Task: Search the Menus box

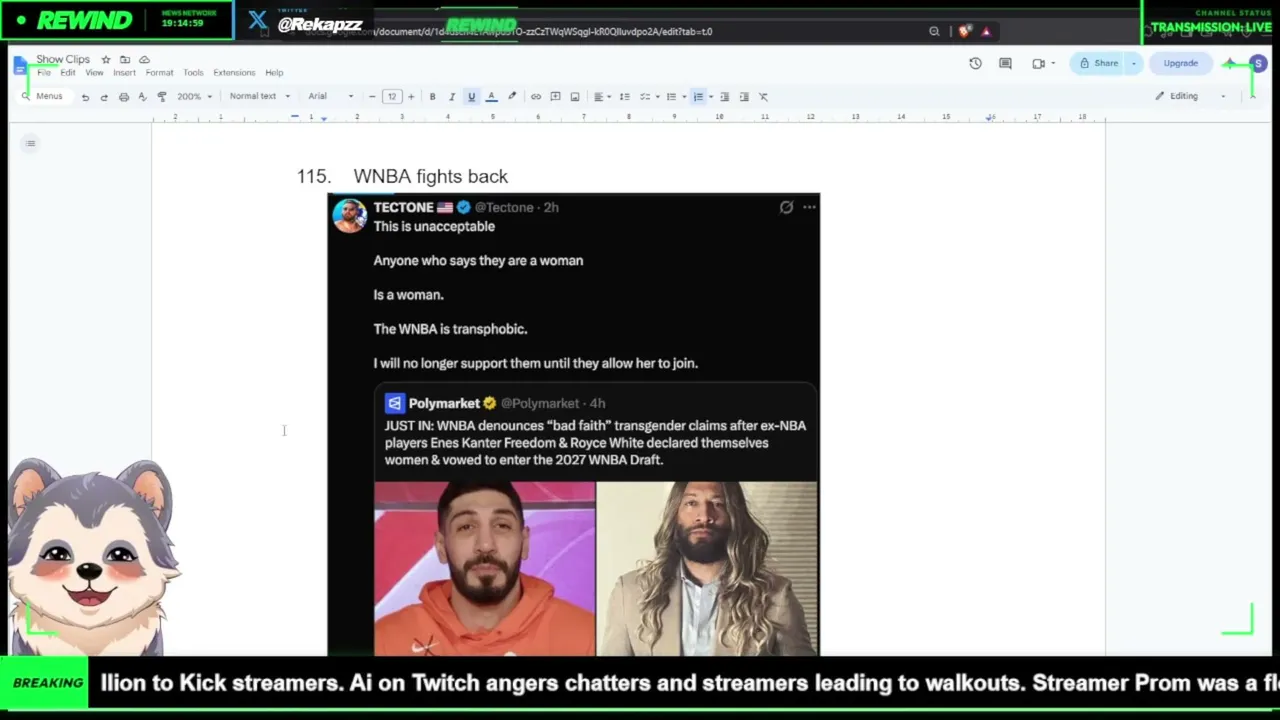Action: (43, 97)
